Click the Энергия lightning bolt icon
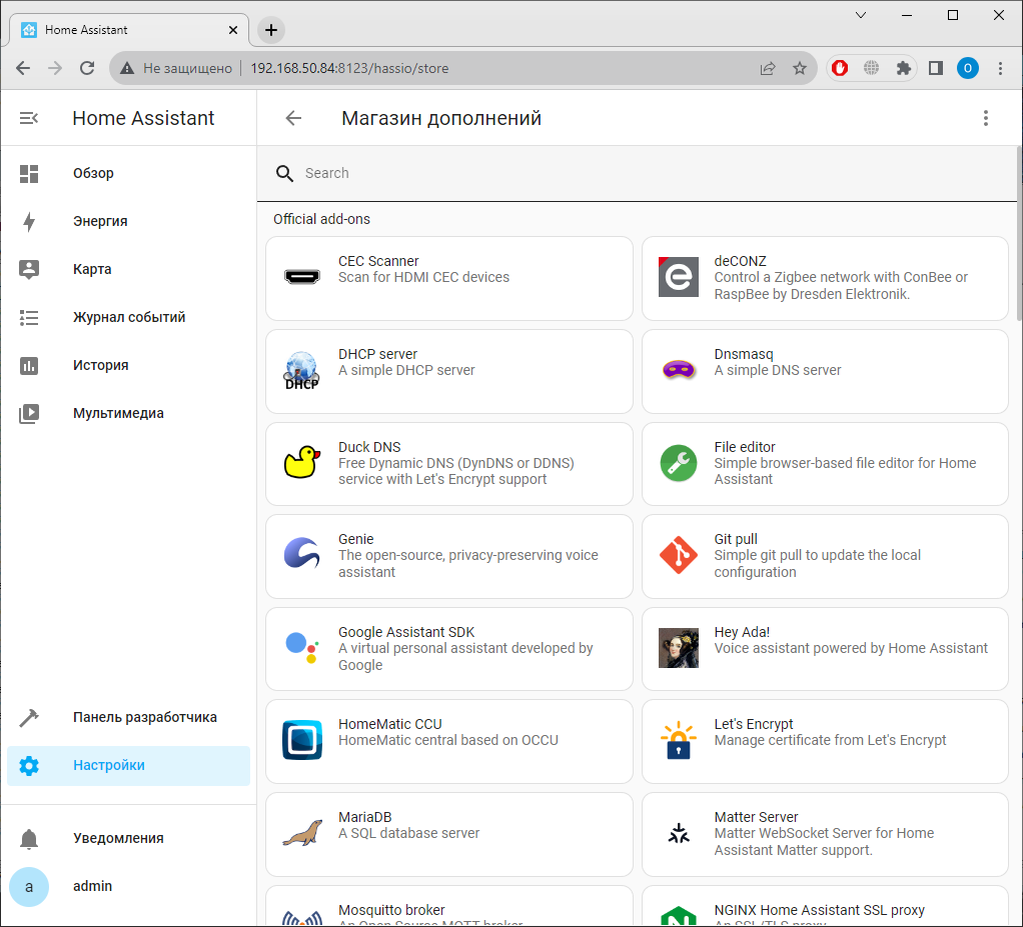This screenshot has height=927, width=1023. (x=29, y=222)
